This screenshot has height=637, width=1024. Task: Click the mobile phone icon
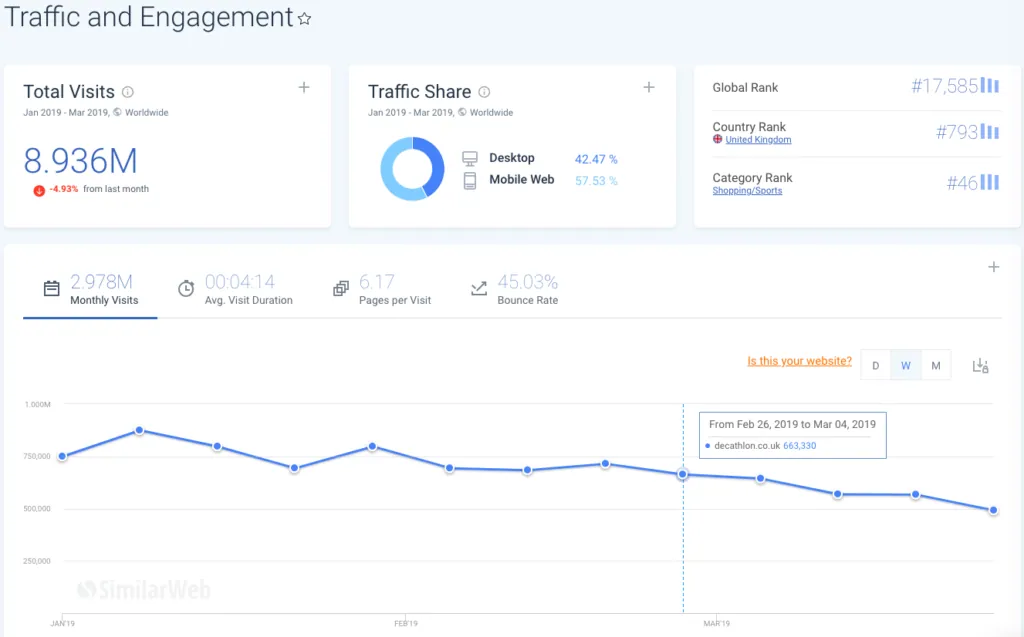coord(470,180)
